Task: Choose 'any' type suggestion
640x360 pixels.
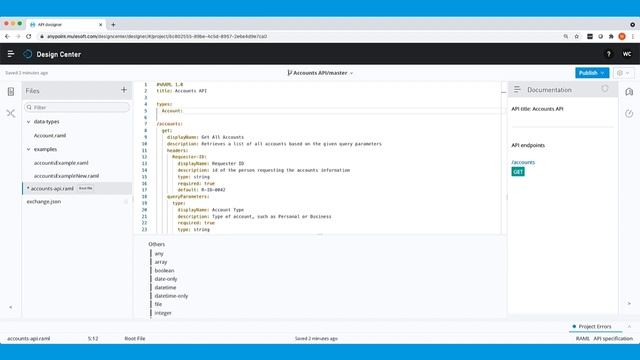Action: coord(159,253)
